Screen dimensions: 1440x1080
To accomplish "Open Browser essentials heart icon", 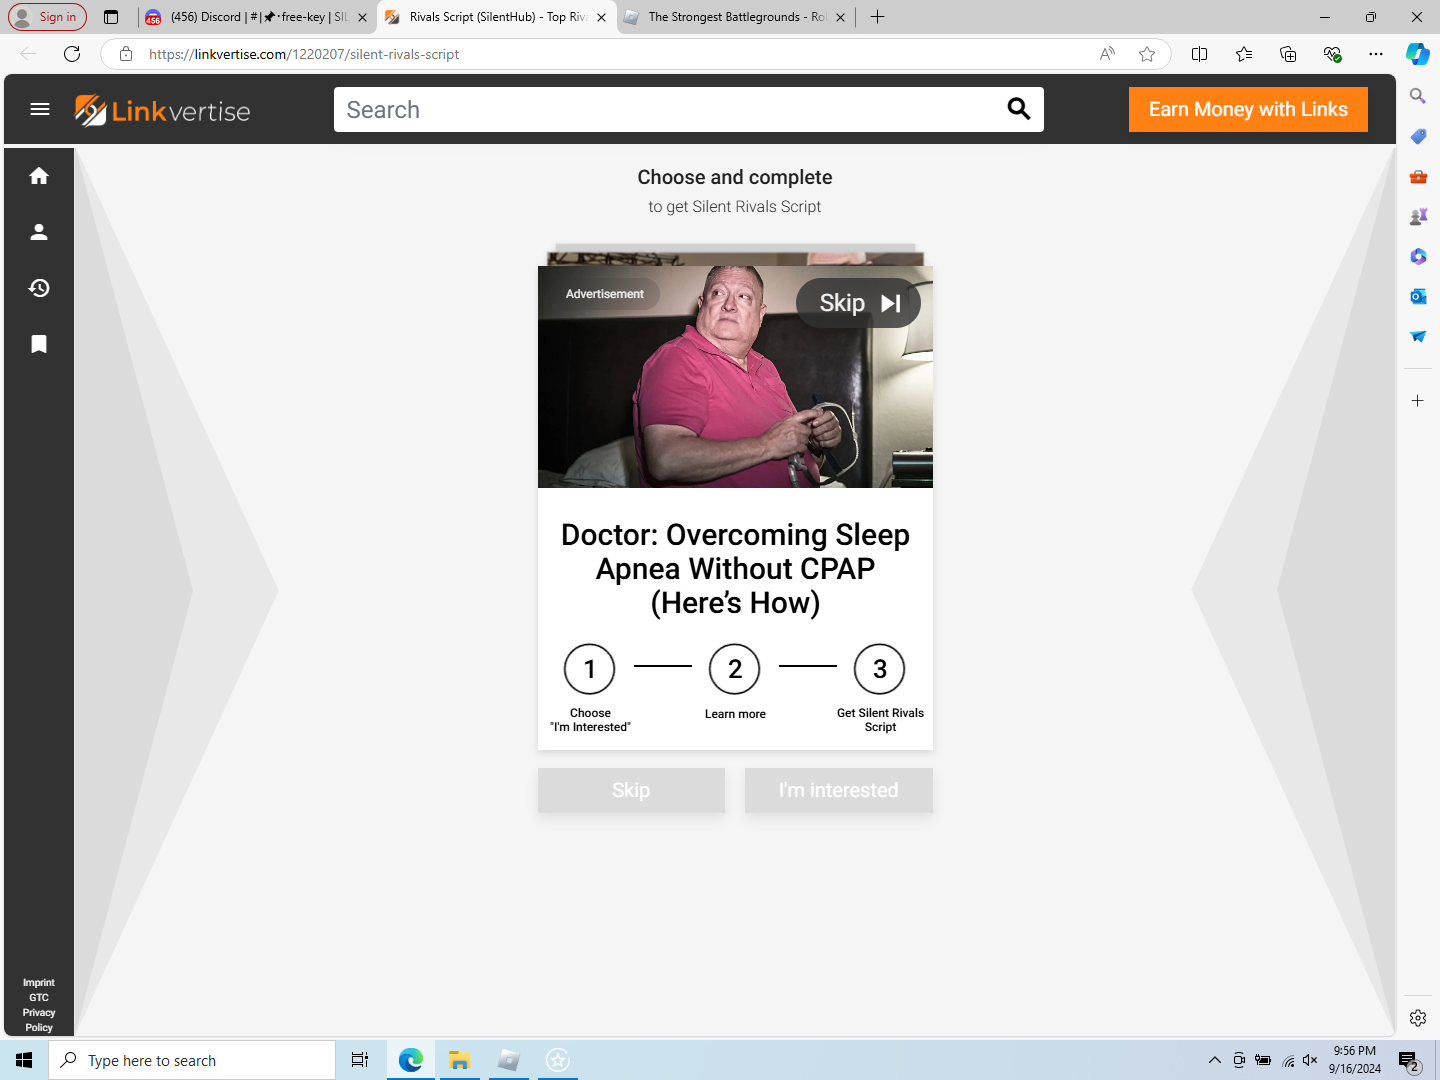I will 1332,54.
